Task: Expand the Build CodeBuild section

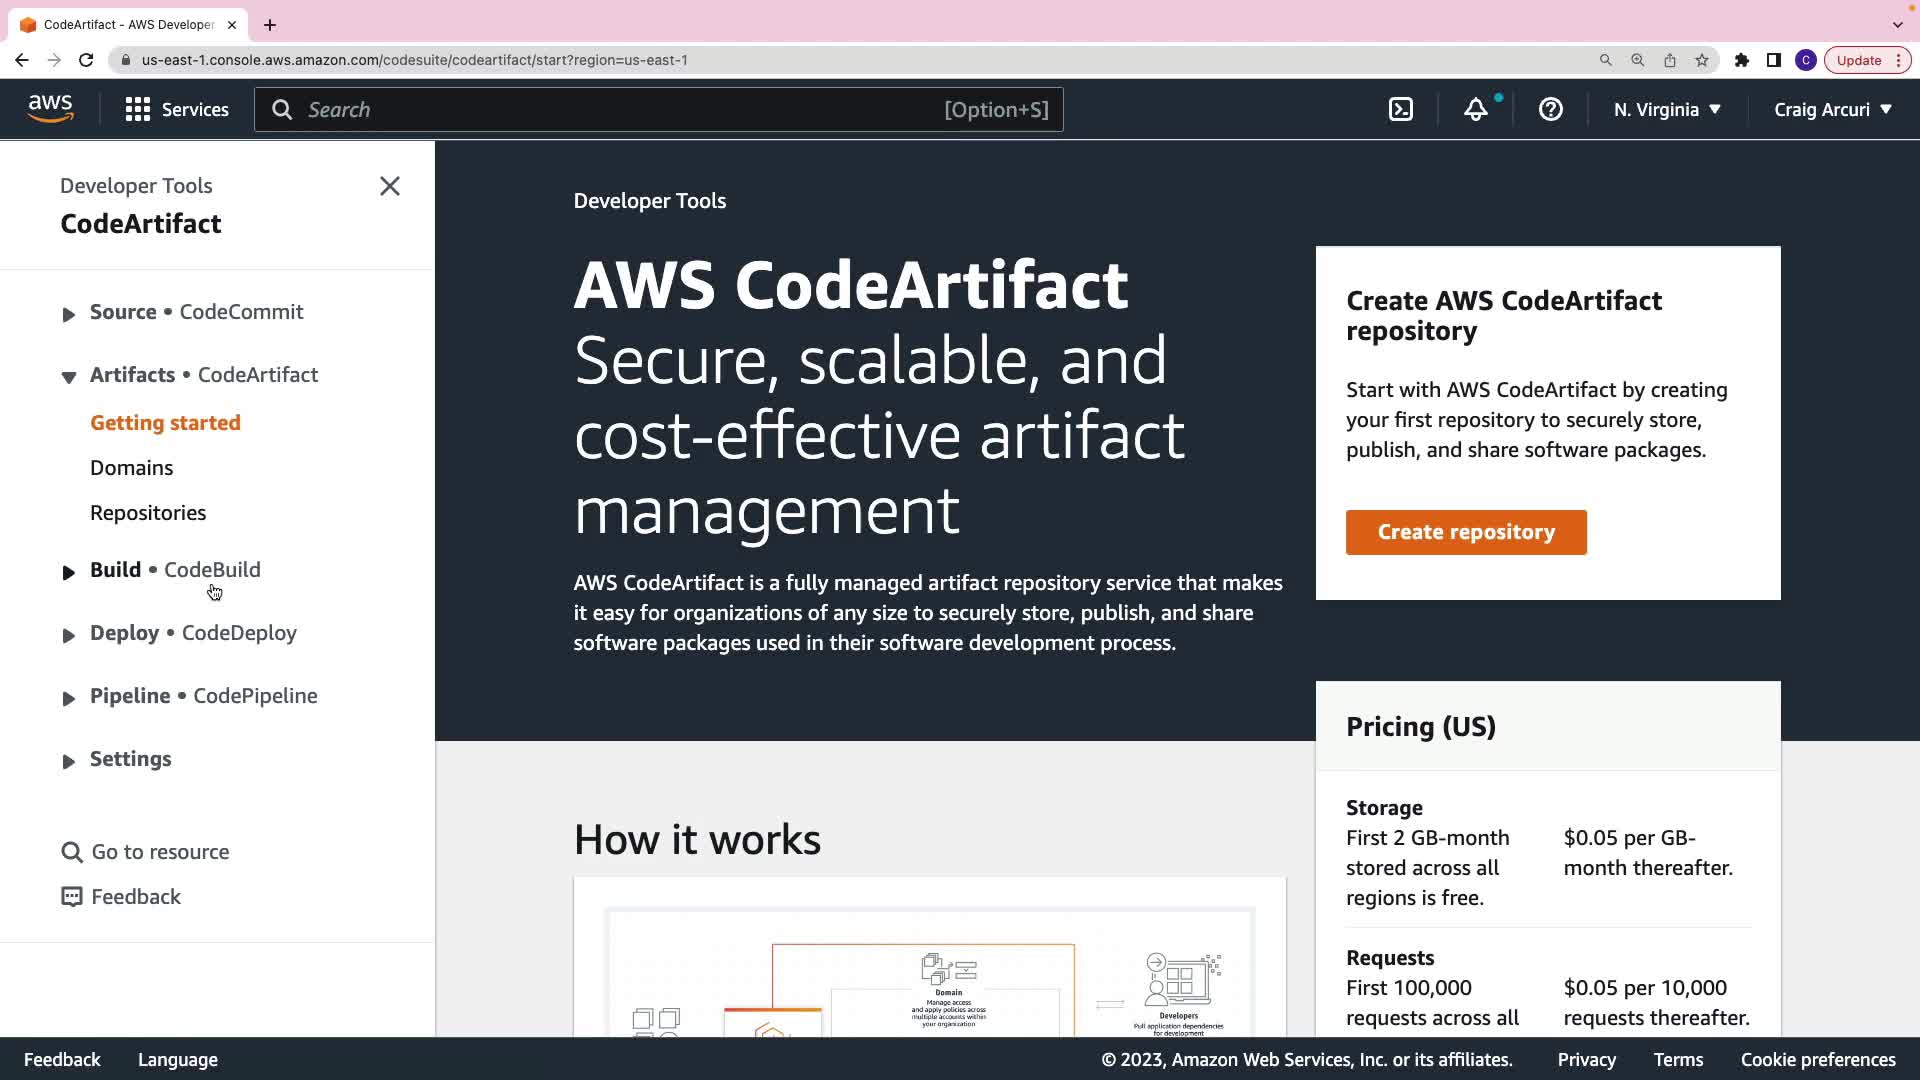Action: [68, 573]
